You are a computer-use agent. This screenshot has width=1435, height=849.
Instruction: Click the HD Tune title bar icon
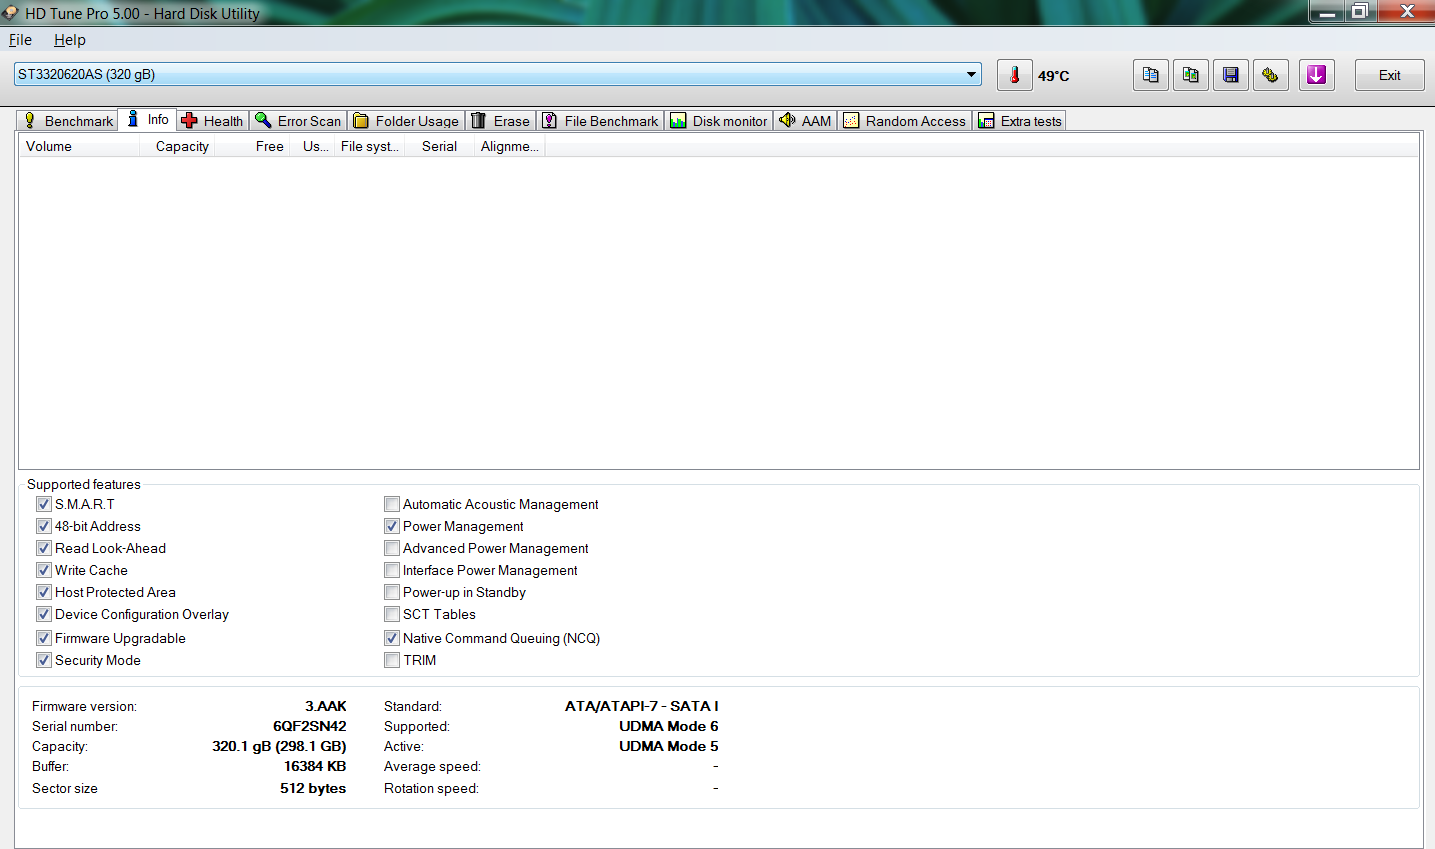[10, 13]
